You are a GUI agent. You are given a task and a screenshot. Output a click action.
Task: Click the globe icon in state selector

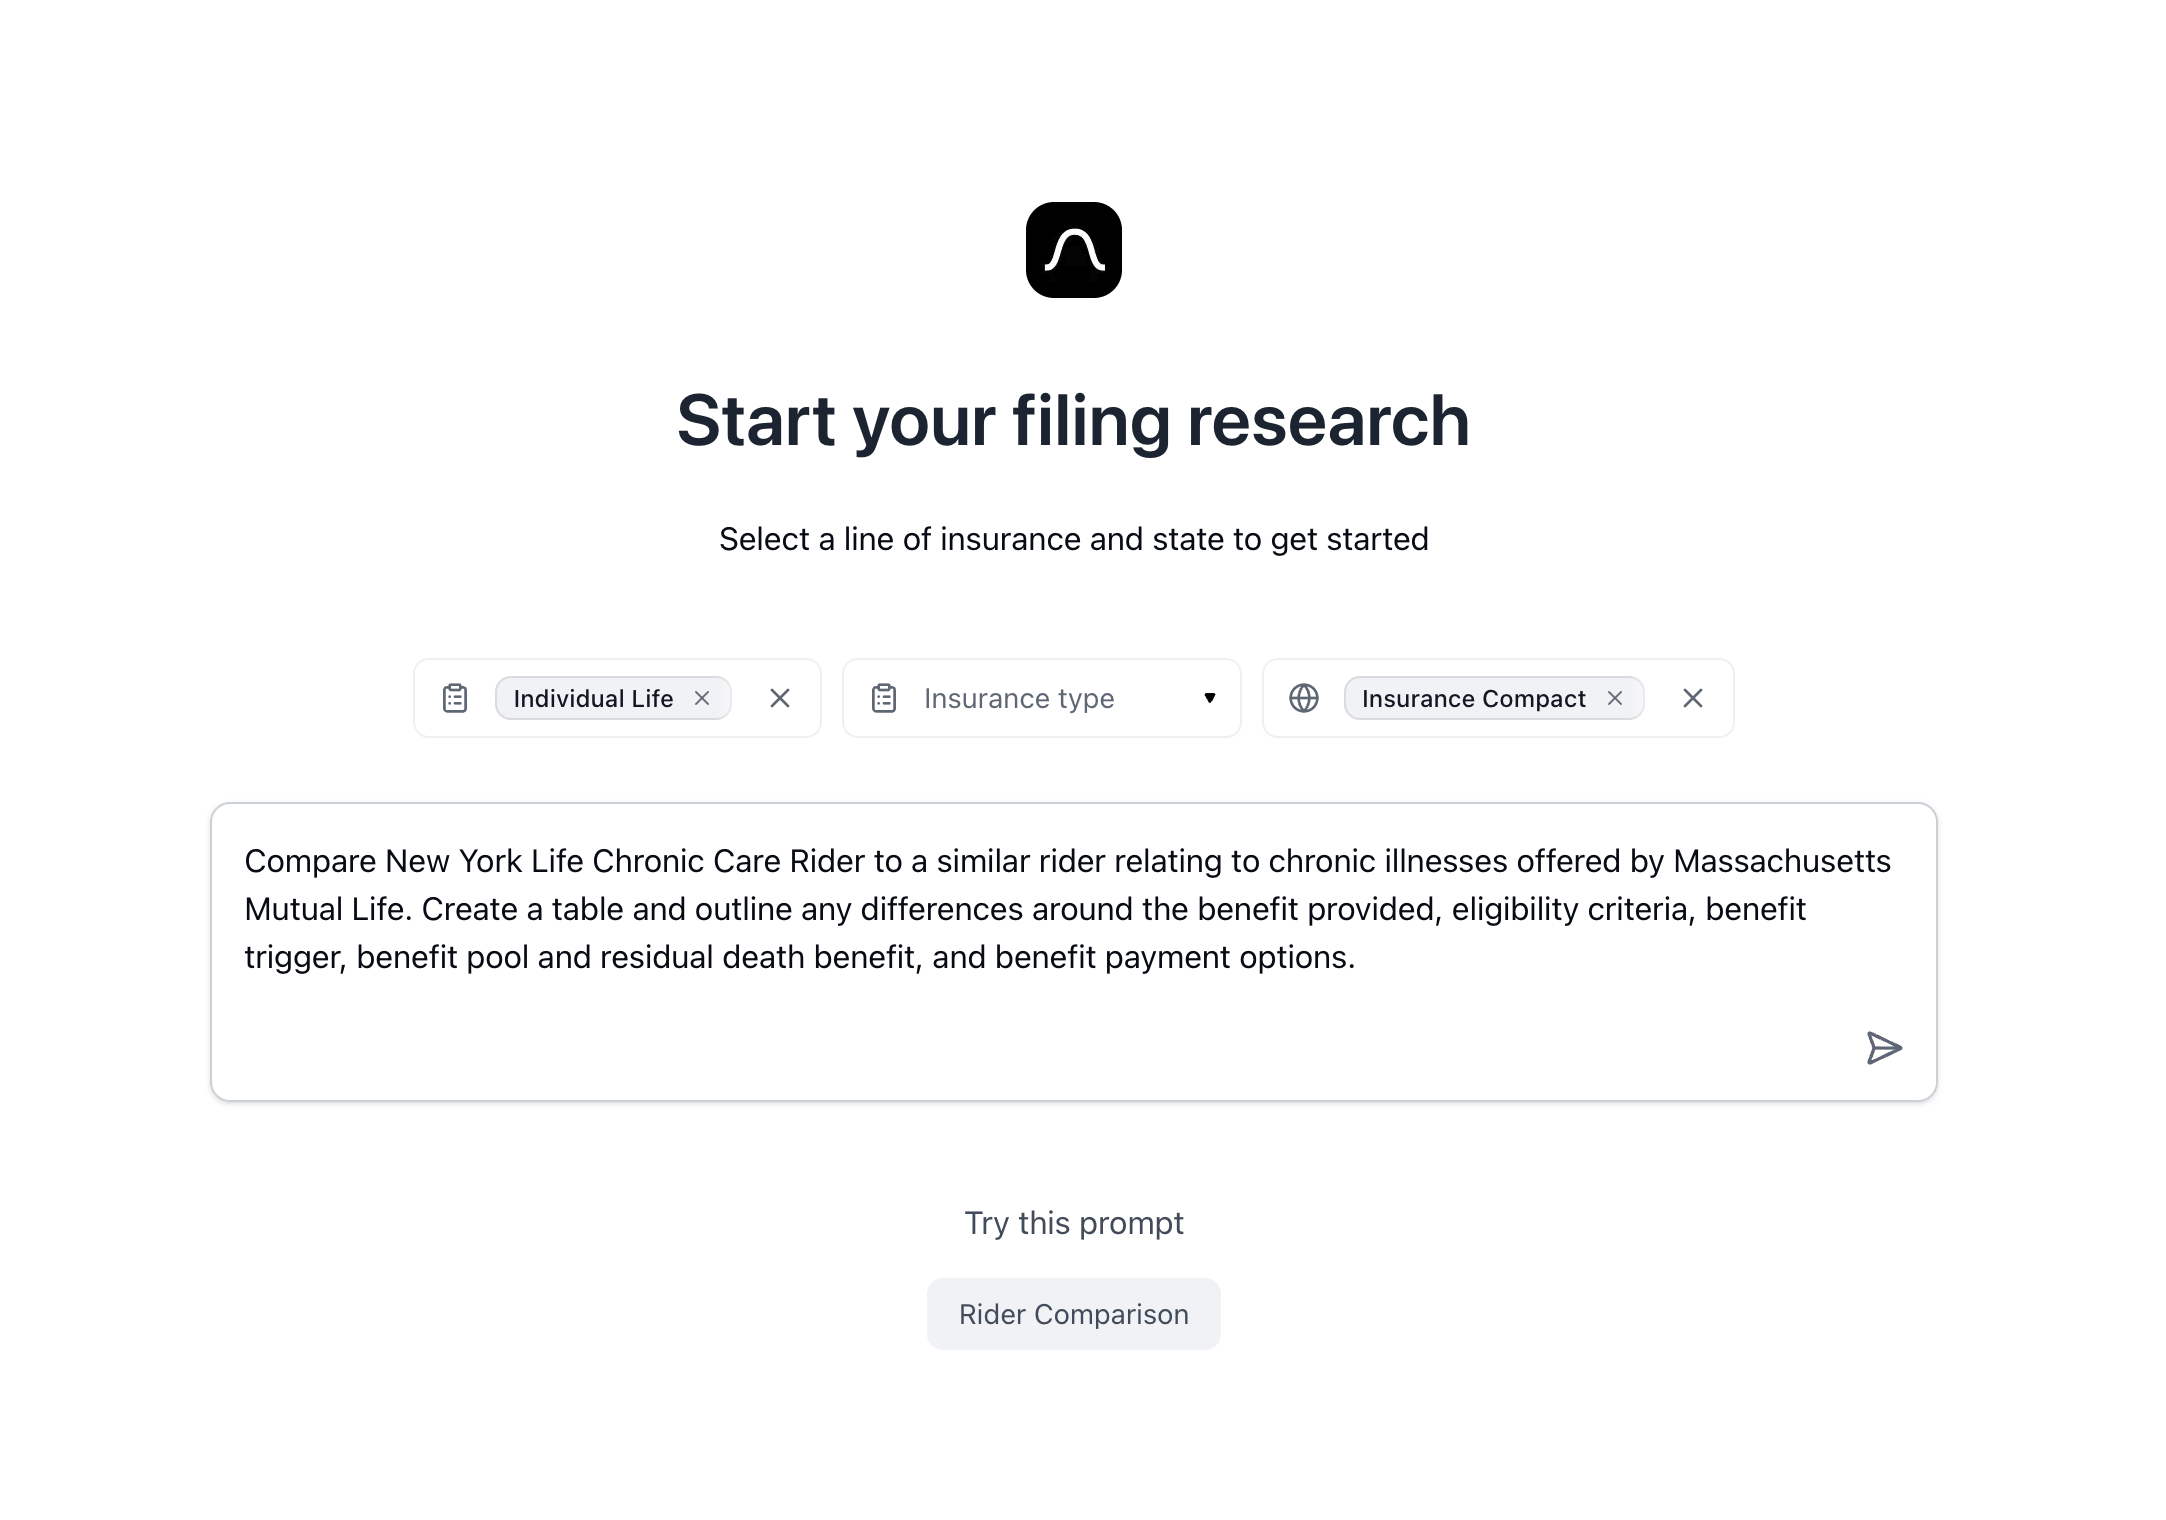point(1304,698)
